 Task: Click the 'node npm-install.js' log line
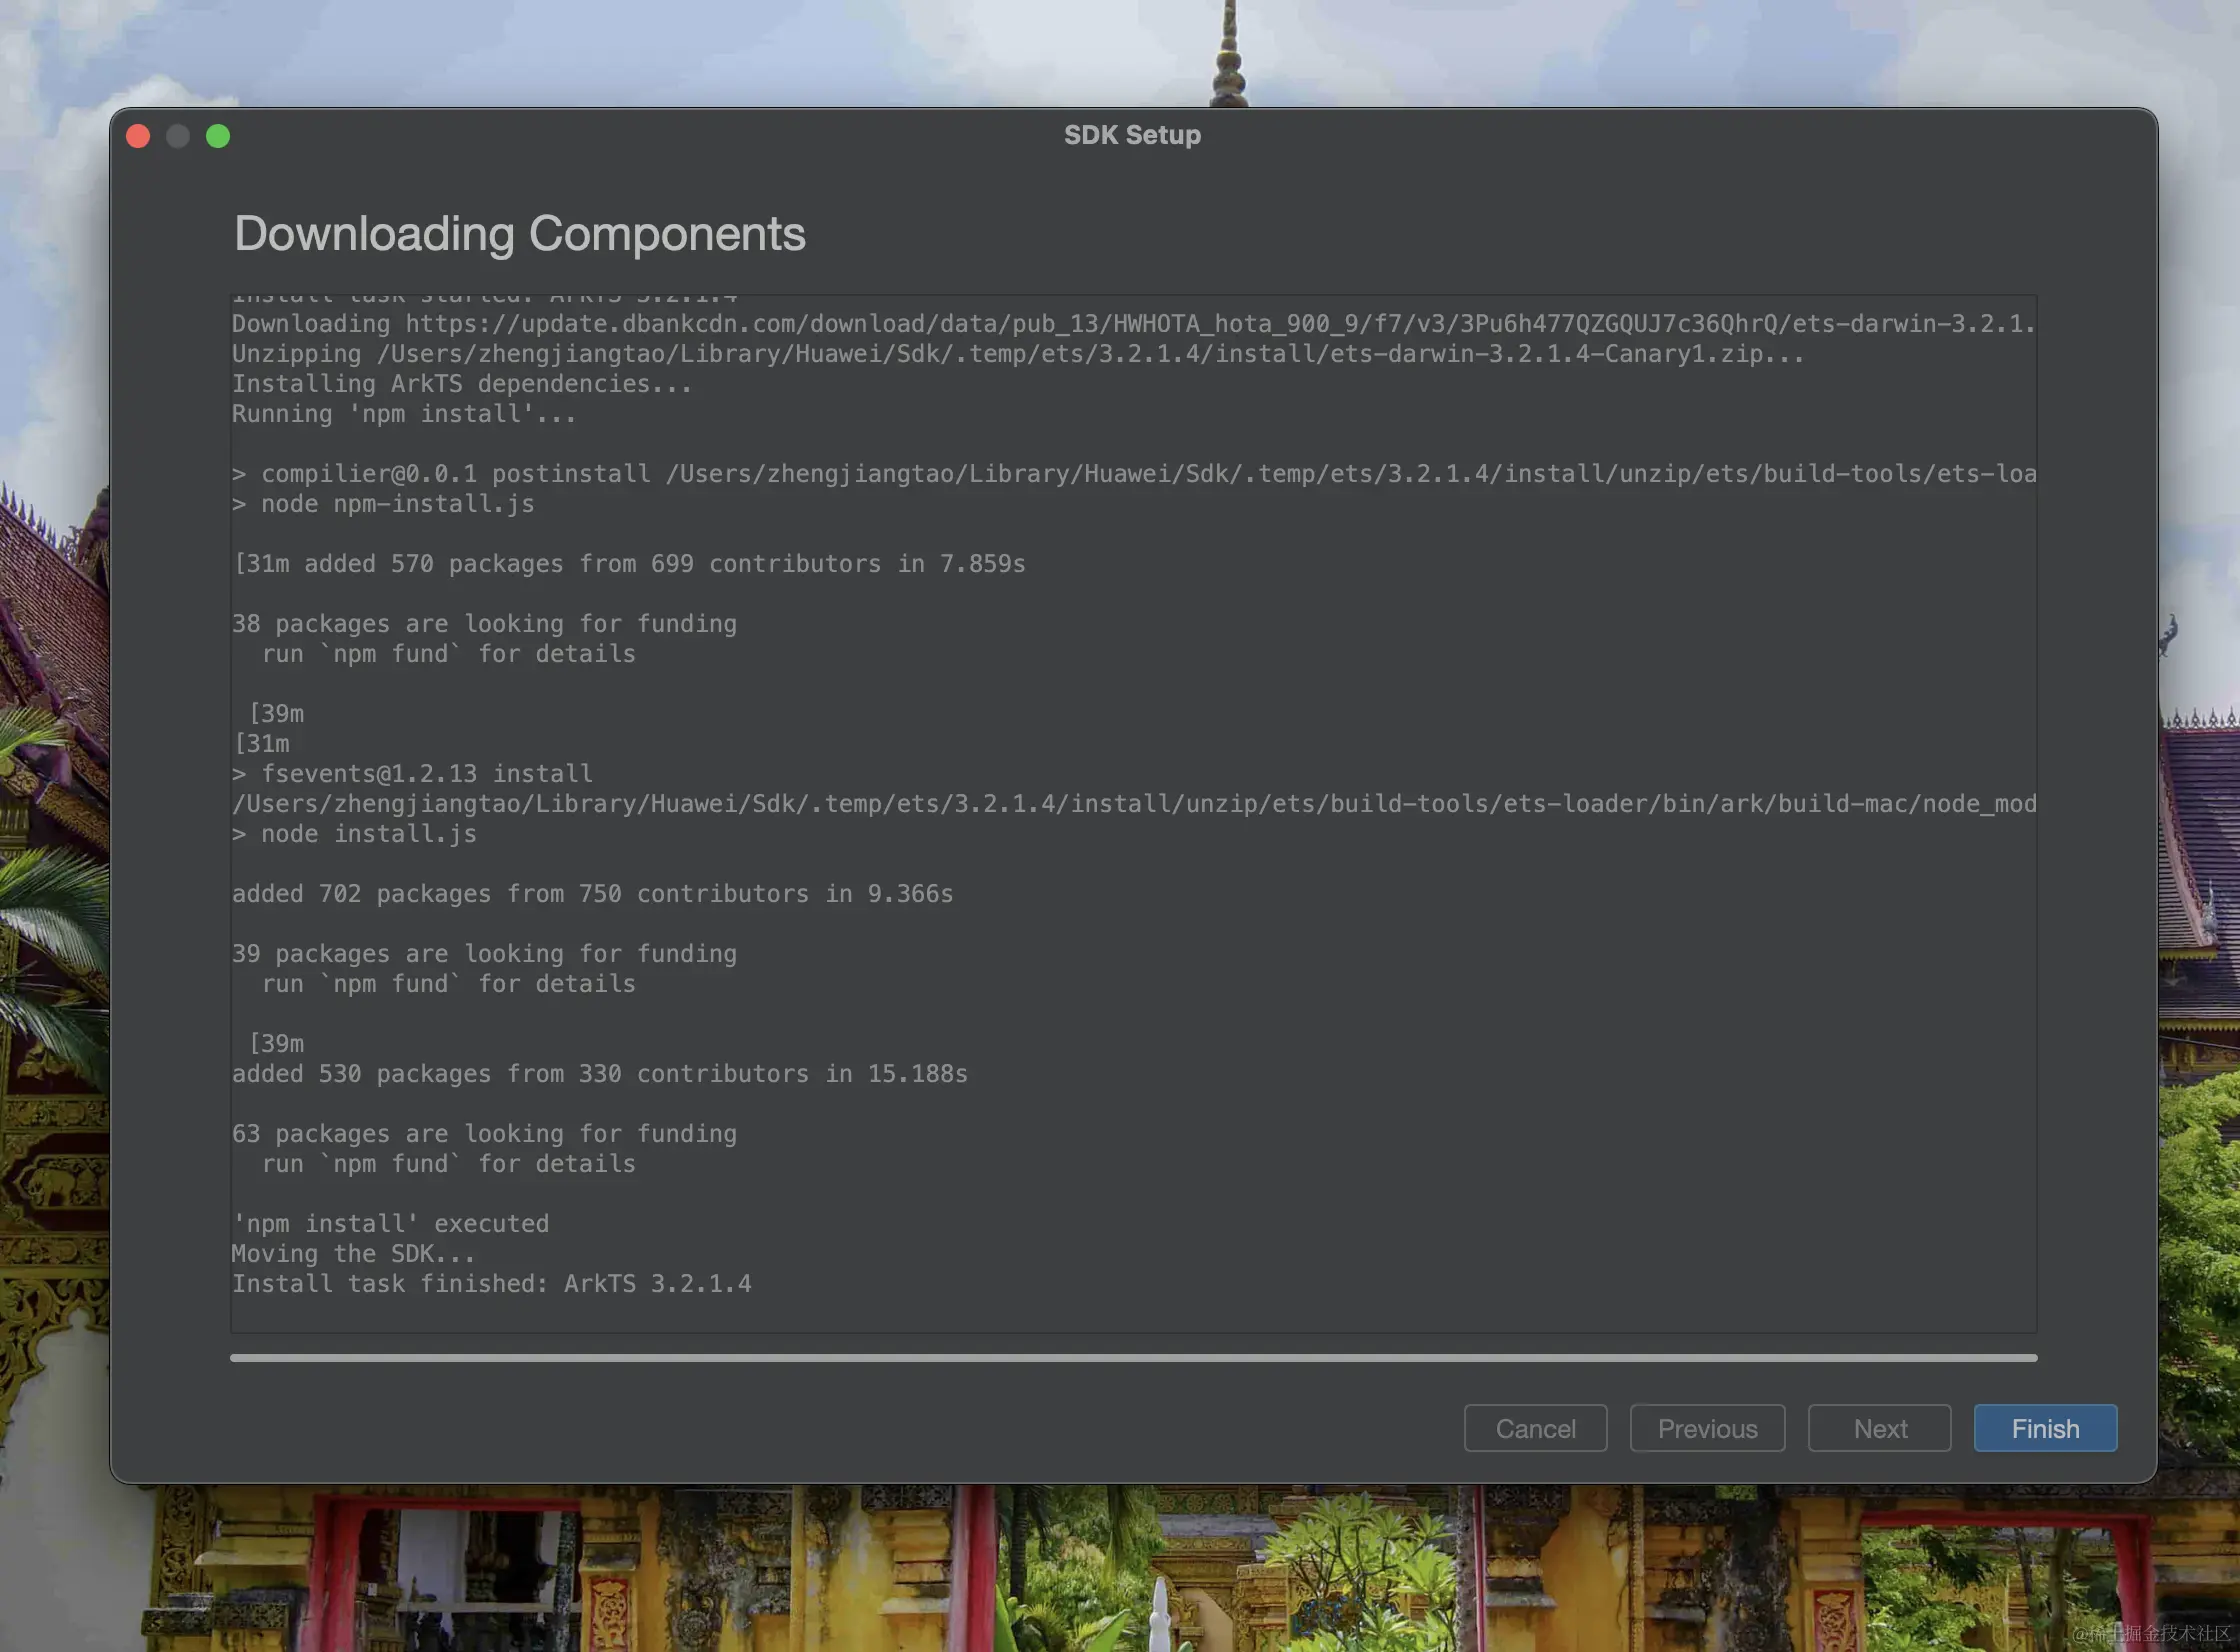pyautogui.click(x=397, y=504)
